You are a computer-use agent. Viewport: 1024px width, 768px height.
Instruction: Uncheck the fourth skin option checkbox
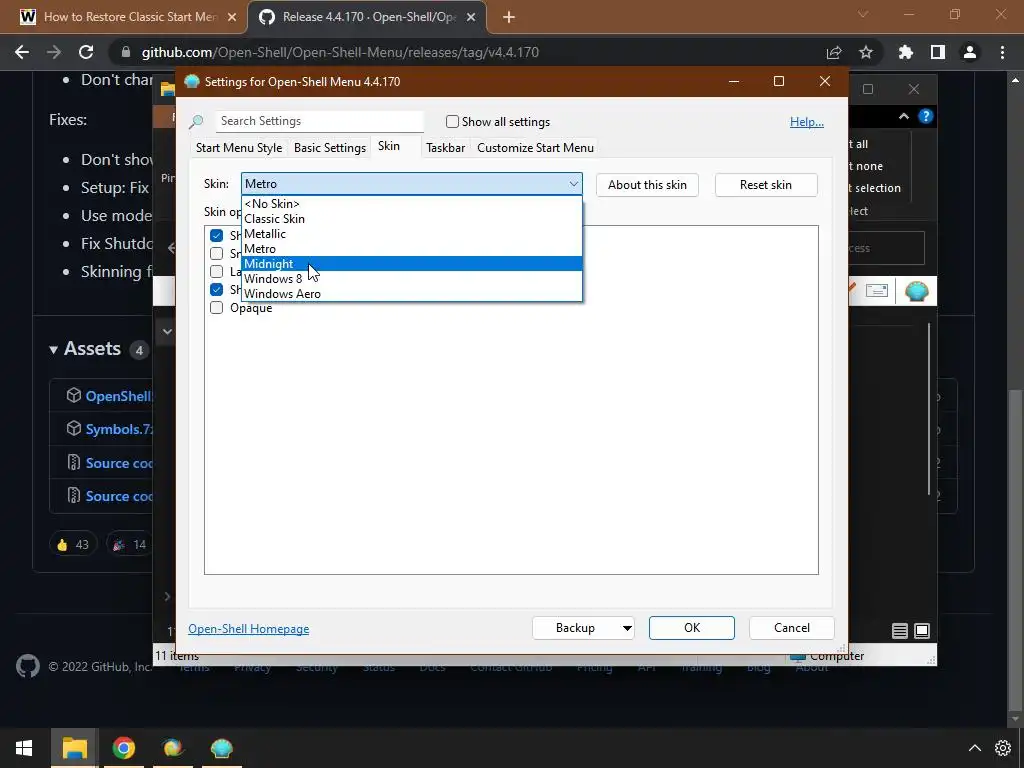tap(216, 289)
